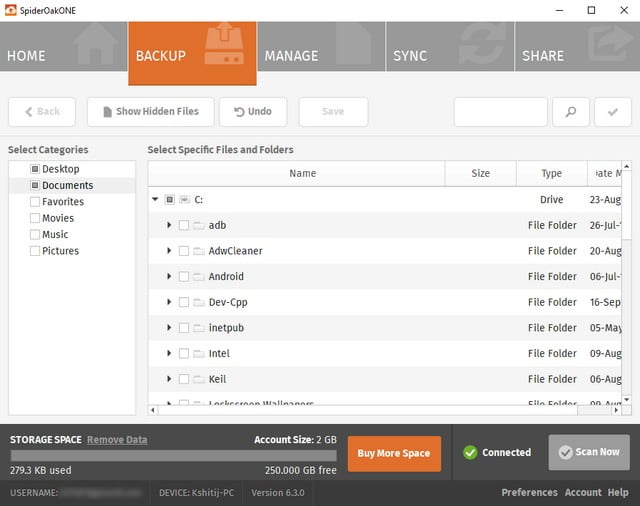Screen dimensions: 640x506
Task: Click the Undo button
Action: [x=253, y=111]
